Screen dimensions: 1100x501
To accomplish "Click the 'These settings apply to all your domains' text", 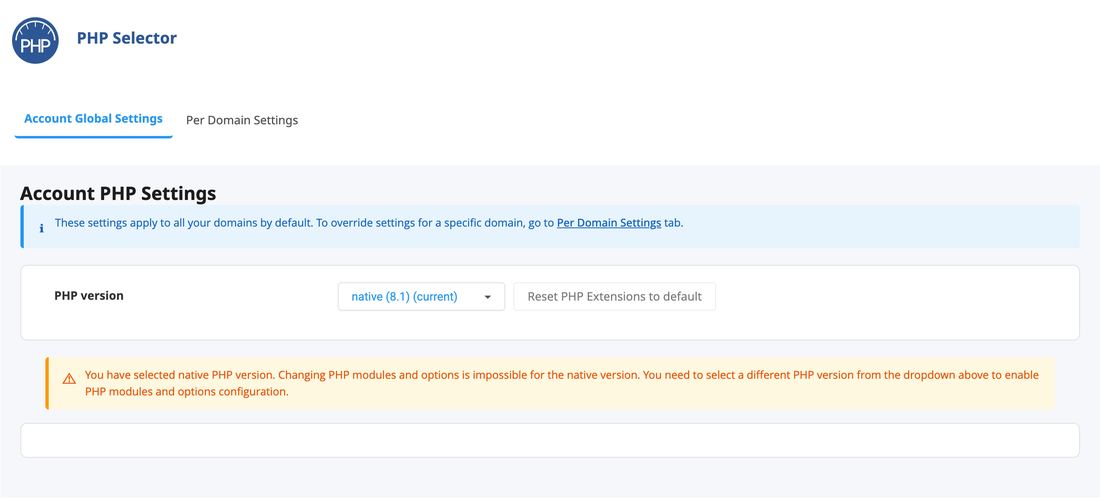I will point(369,223).
